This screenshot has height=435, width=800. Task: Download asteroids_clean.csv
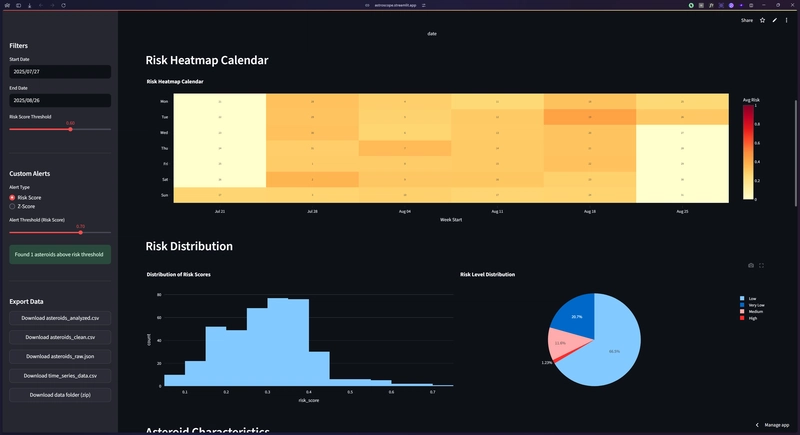click(x=60, y=337)
